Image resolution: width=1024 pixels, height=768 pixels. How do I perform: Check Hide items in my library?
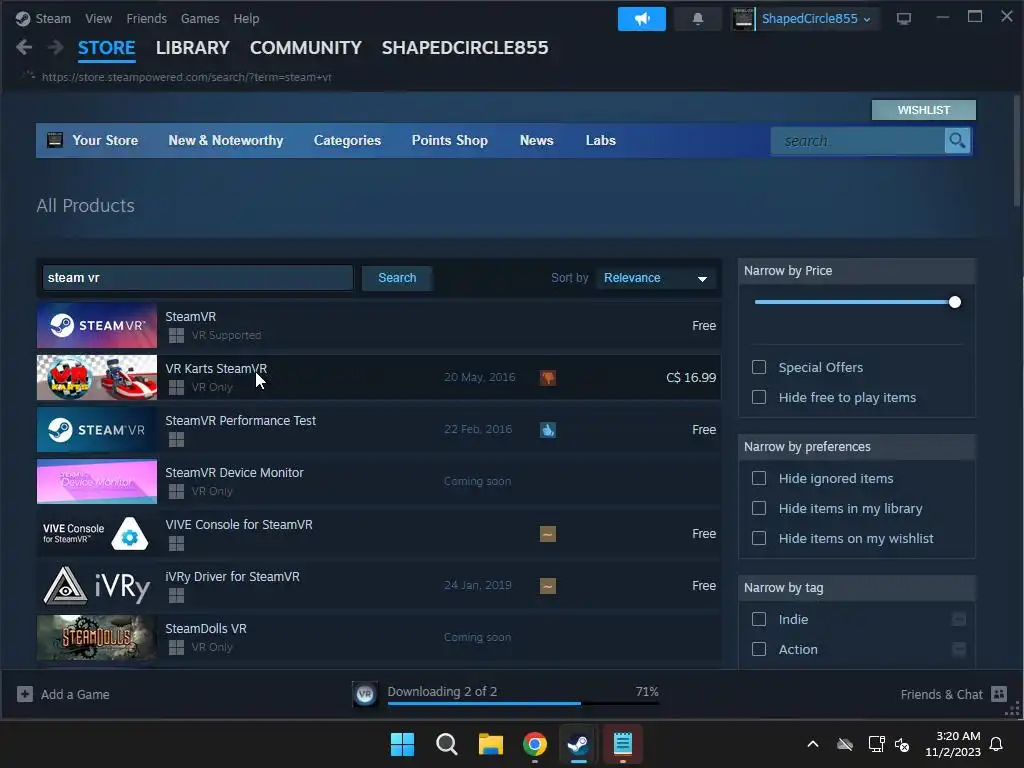[759, 508]
